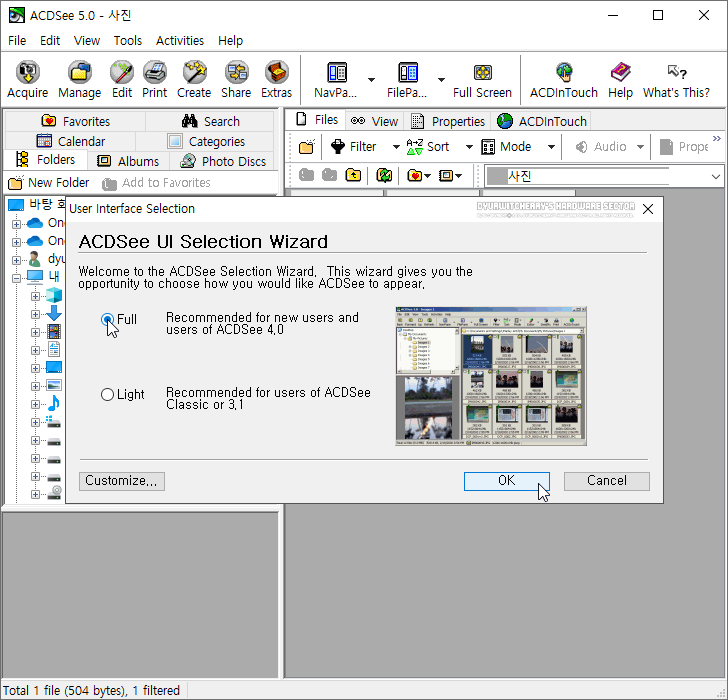Switch to the Calendar tab
Screen dimensions: 728x700
71,141
